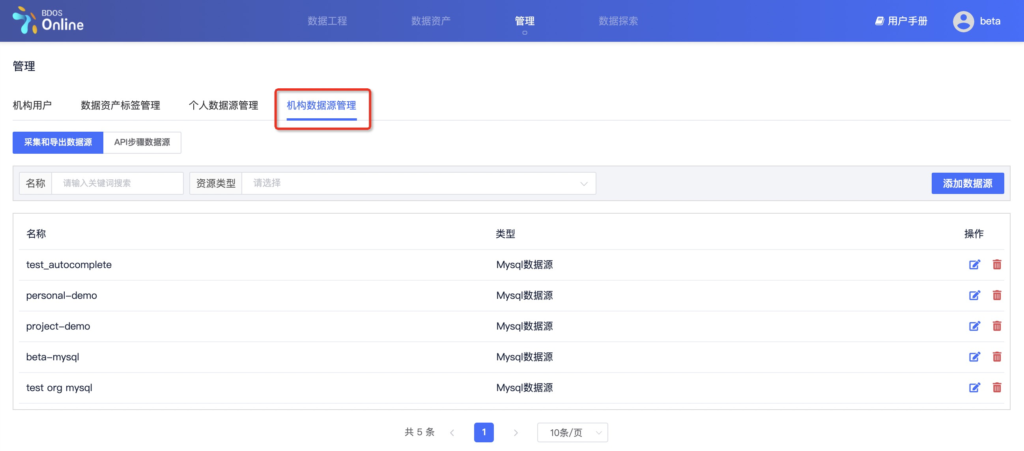The width and height of the screenshot is (1024, 451).
Task: Switch to API步骤数据源 toggle
Action: pyautogui.click(x=142, y=143)
